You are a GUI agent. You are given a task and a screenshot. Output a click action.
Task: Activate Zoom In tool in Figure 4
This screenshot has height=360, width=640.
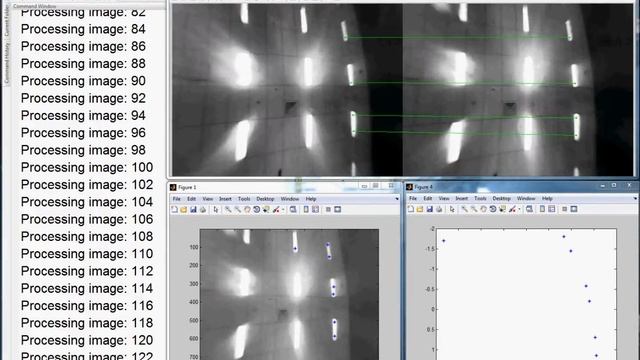point(464,209)
